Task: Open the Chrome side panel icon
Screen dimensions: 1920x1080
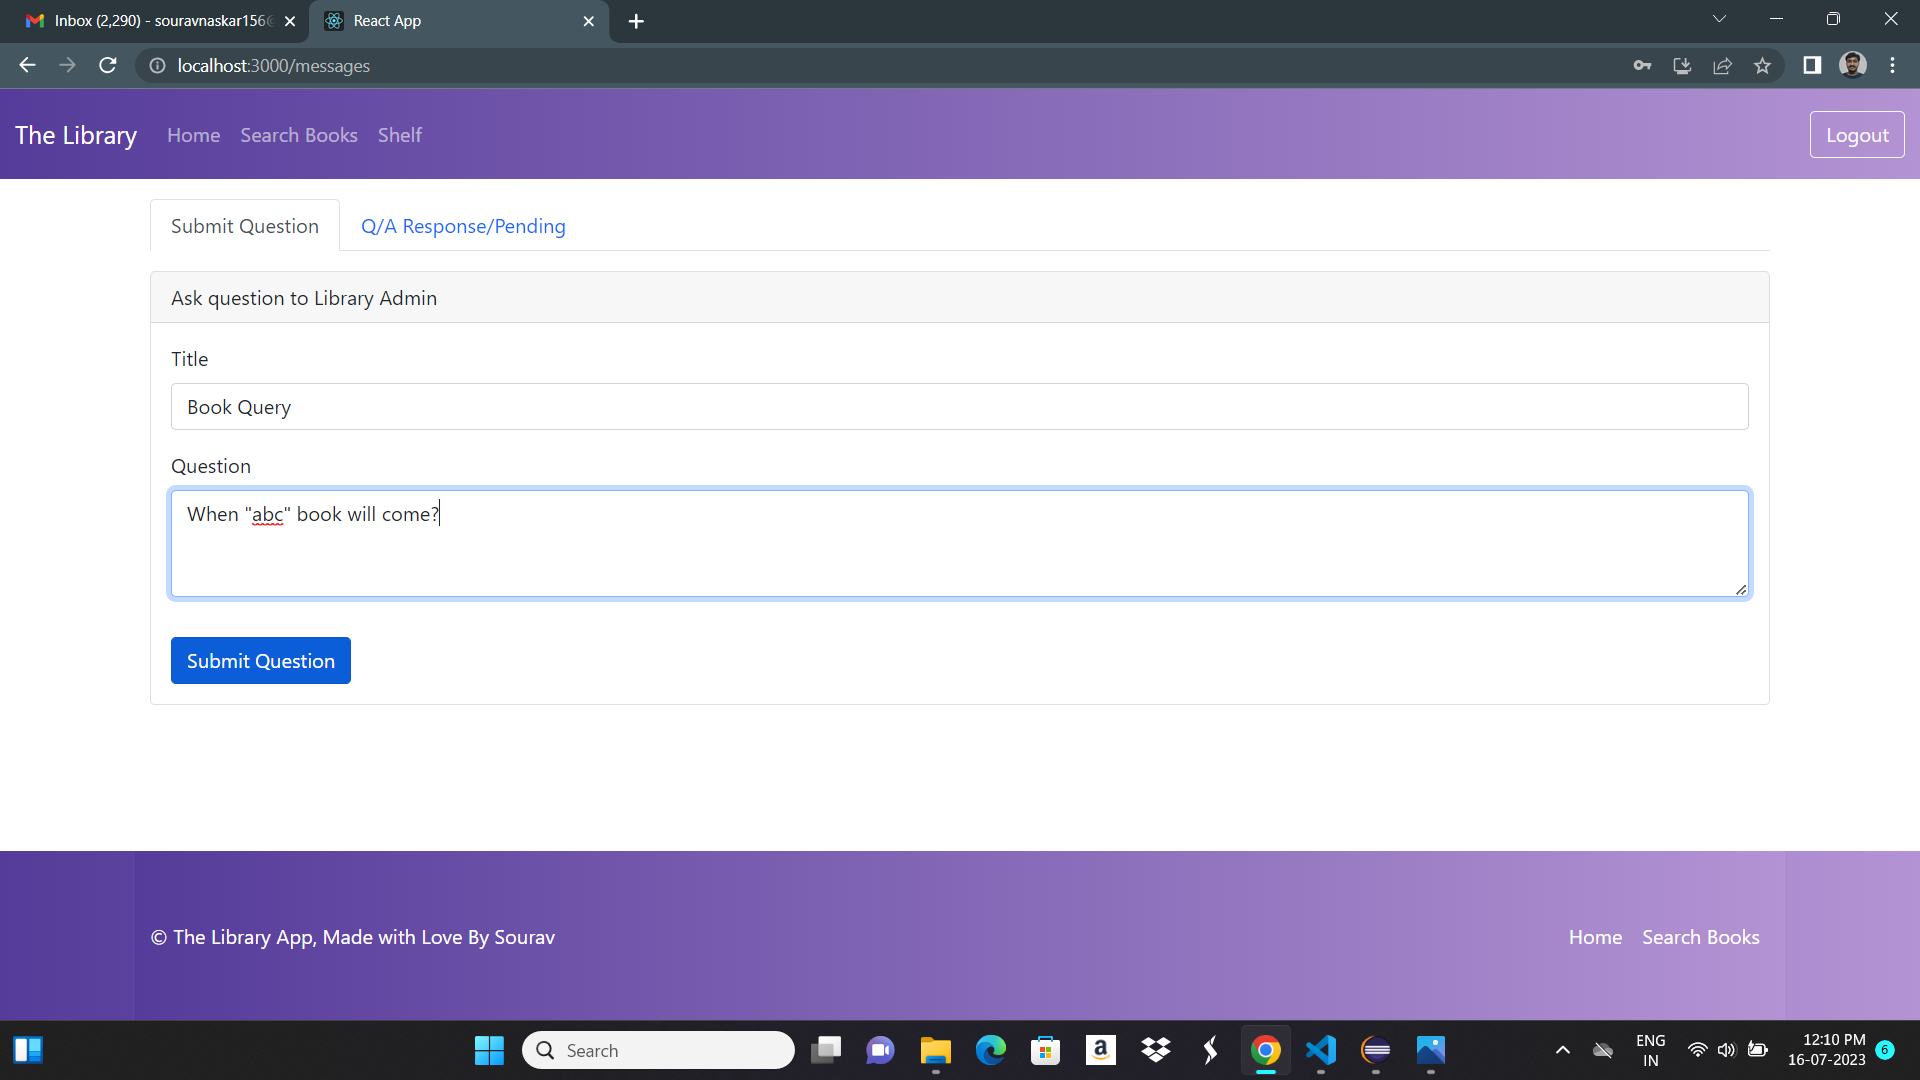Action: (1812, 65)
